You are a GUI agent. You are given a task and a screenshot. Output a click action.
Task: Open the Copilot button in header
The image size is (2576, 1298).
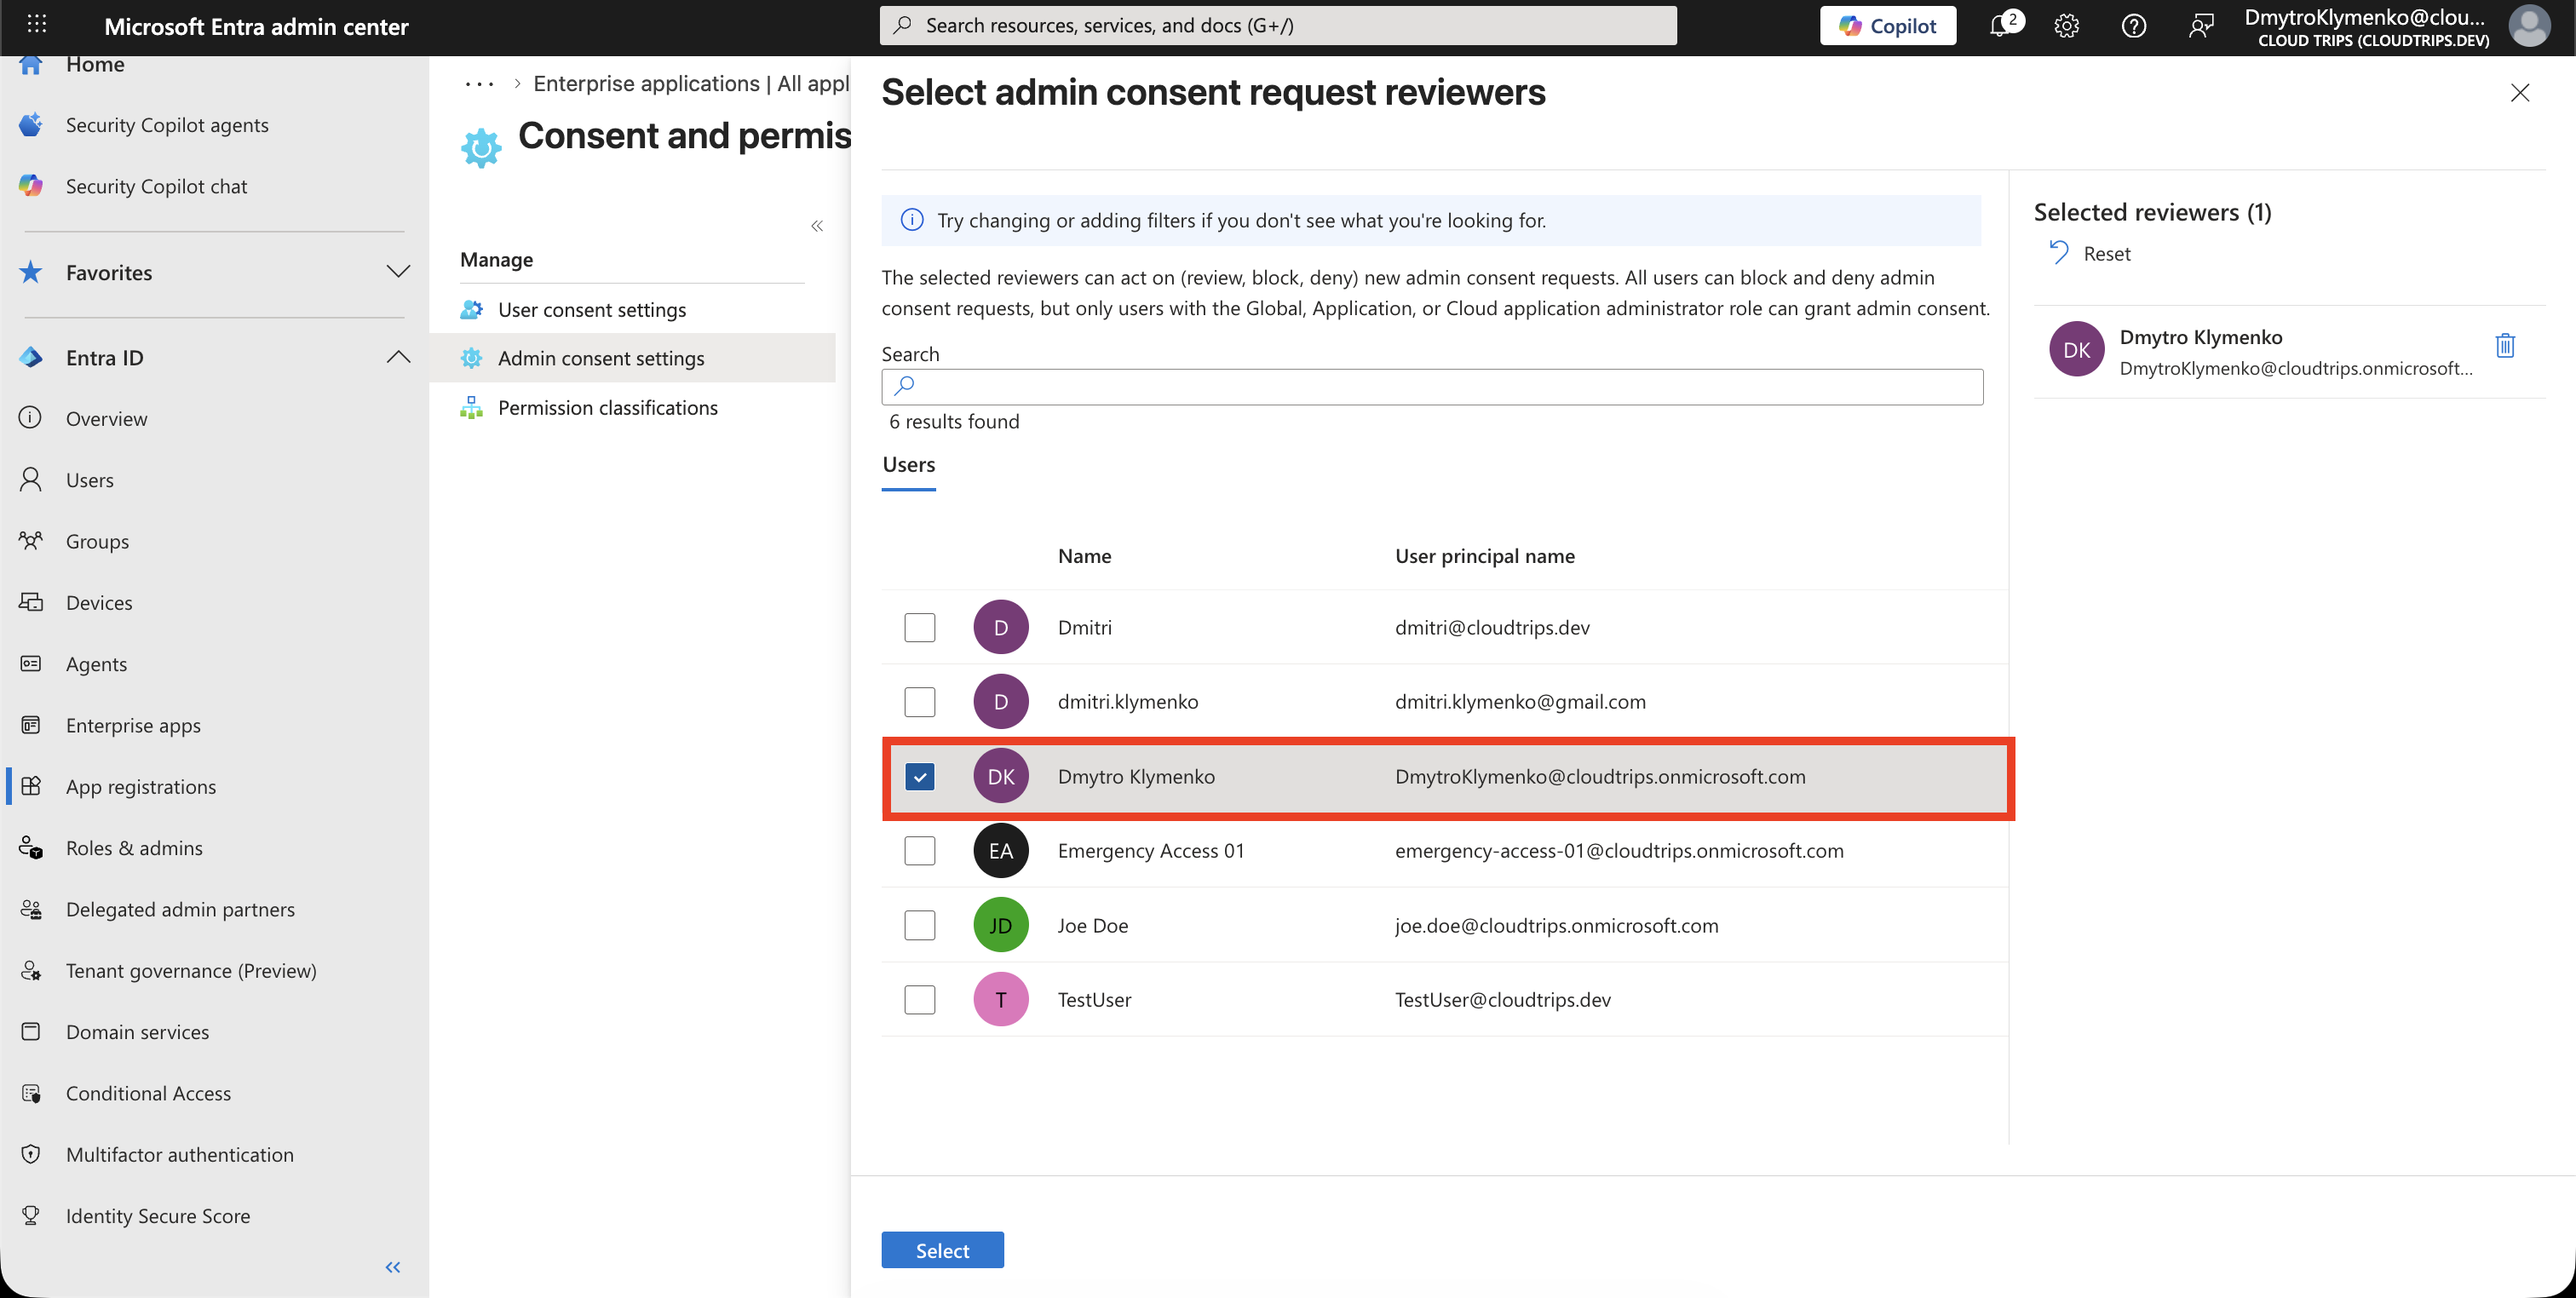[1888, 26]
